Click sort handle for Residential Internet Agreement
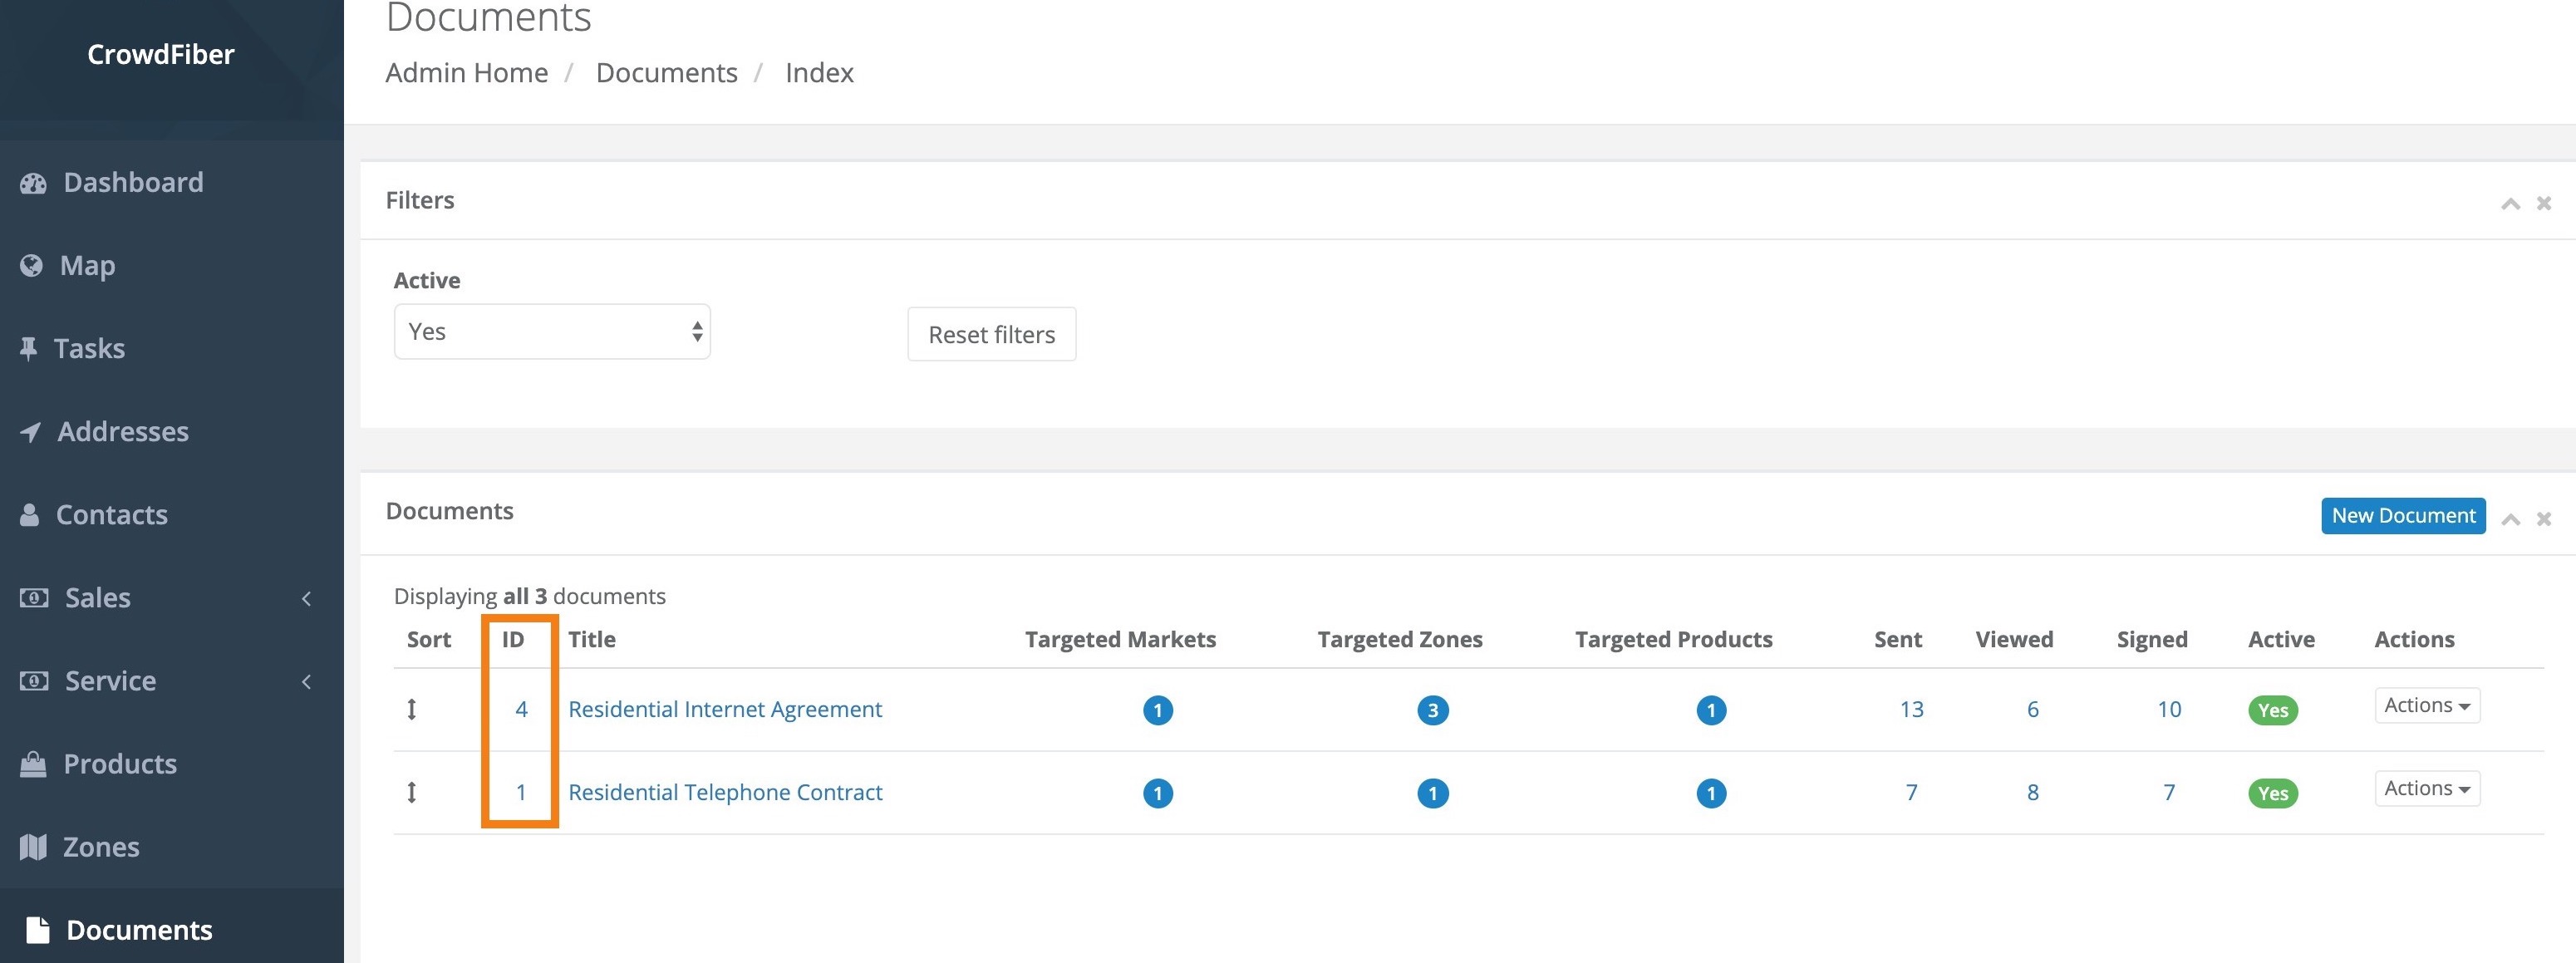 [x=411, y=709]
